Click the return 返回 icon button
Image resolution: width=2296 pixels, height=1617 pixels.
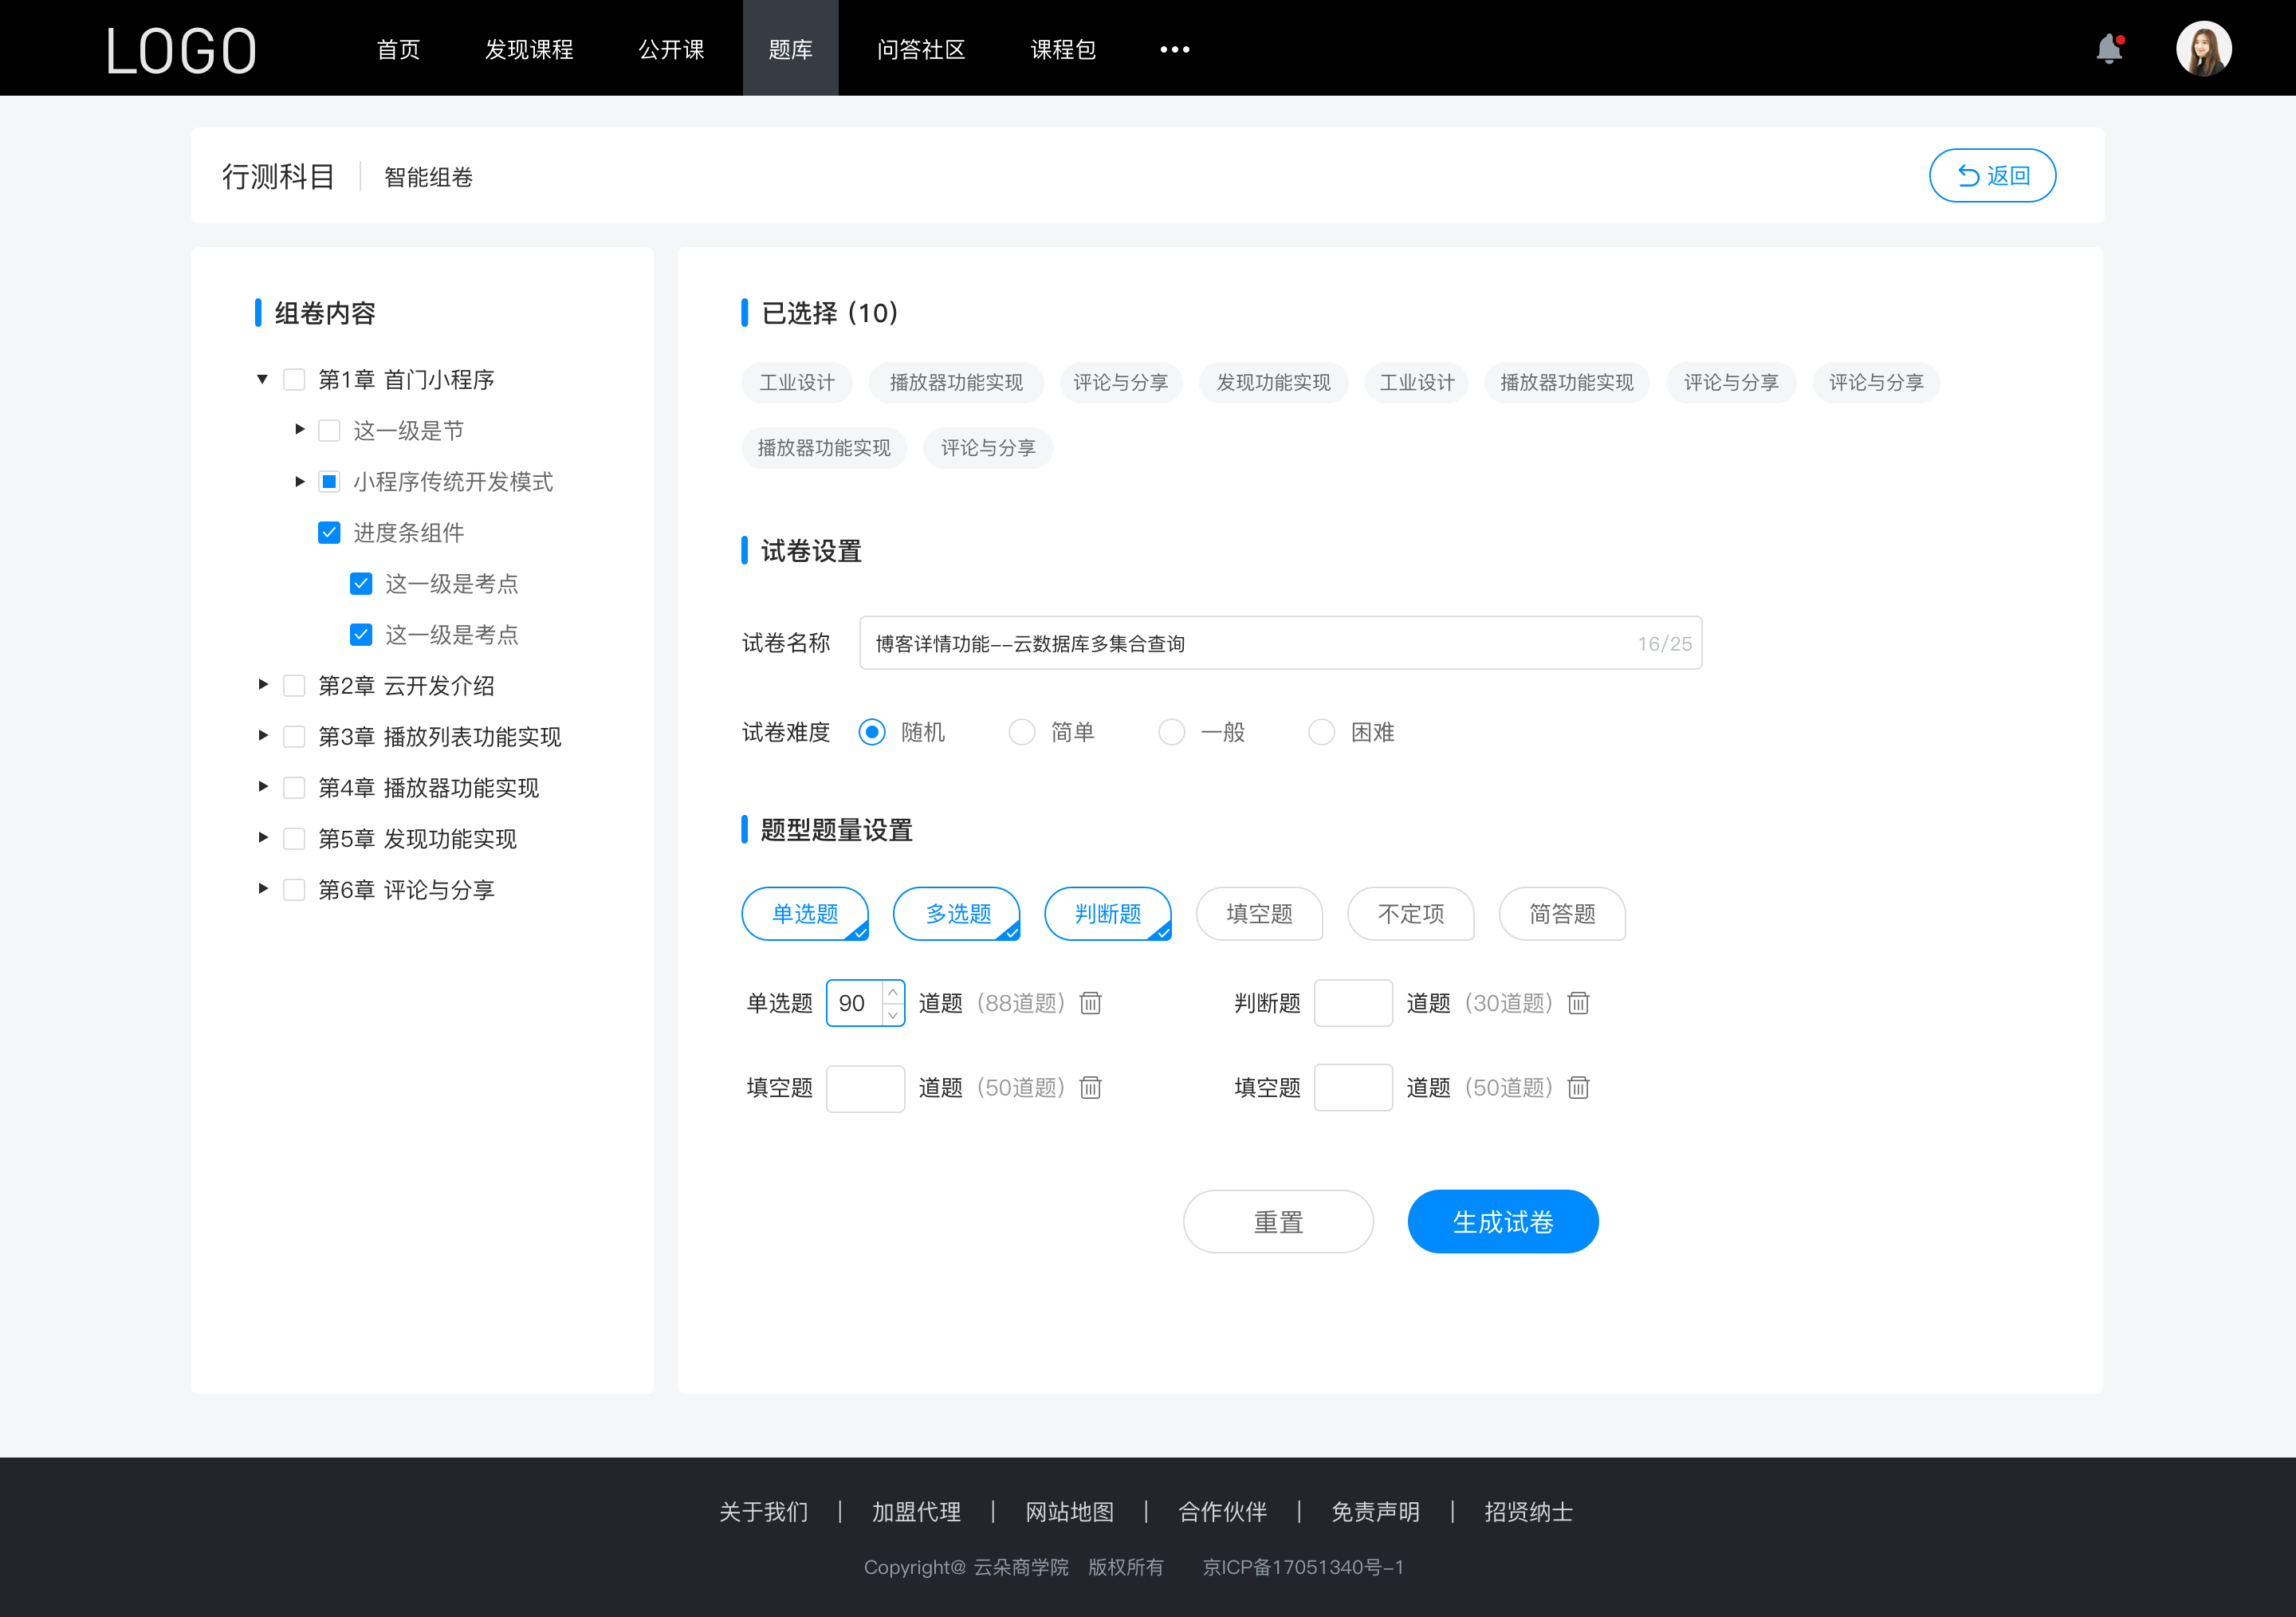[1991, 173]
